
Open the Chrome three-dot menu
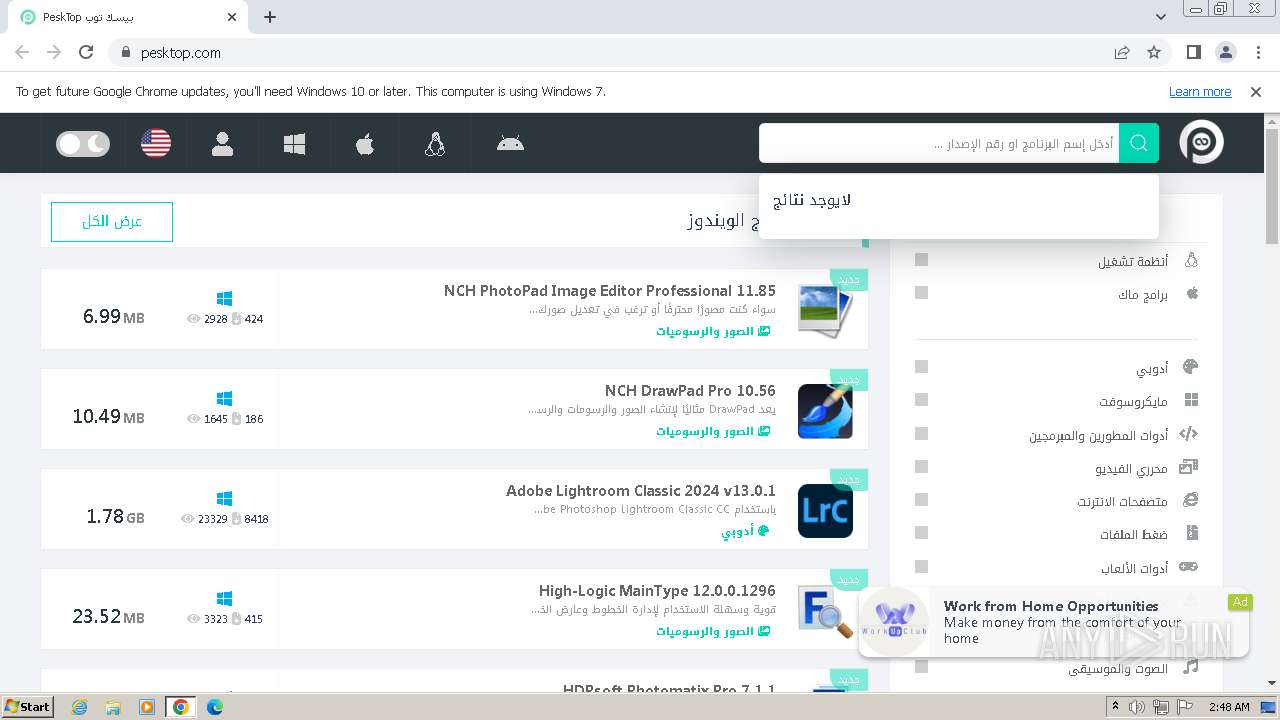(x=1258, y=52)
